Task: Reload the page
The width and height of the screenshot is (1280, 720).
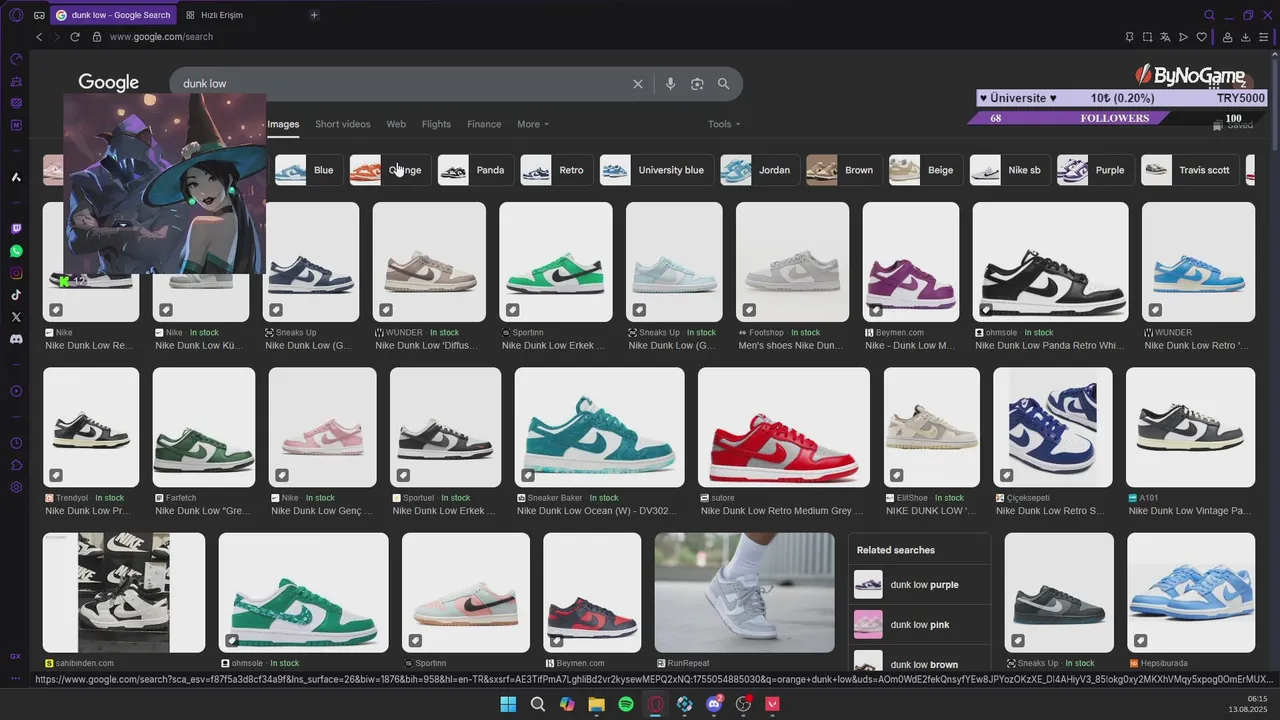Action: click(x=74, y=37)
